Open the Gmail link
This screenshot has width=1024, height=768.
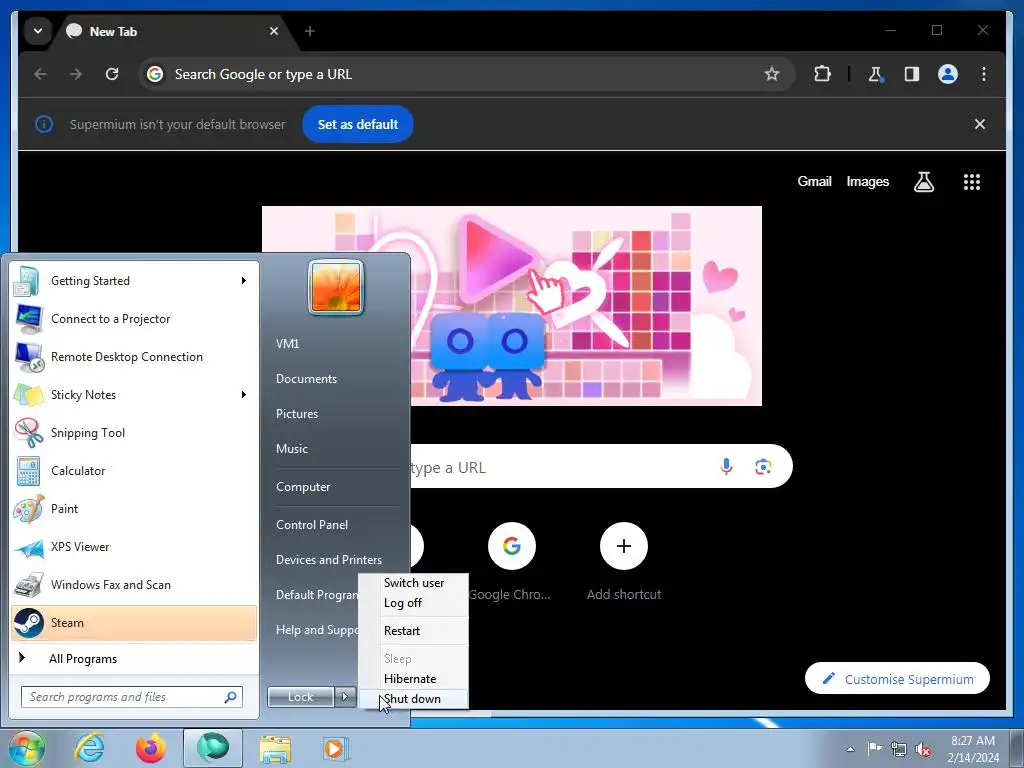[x=814, y=182]
